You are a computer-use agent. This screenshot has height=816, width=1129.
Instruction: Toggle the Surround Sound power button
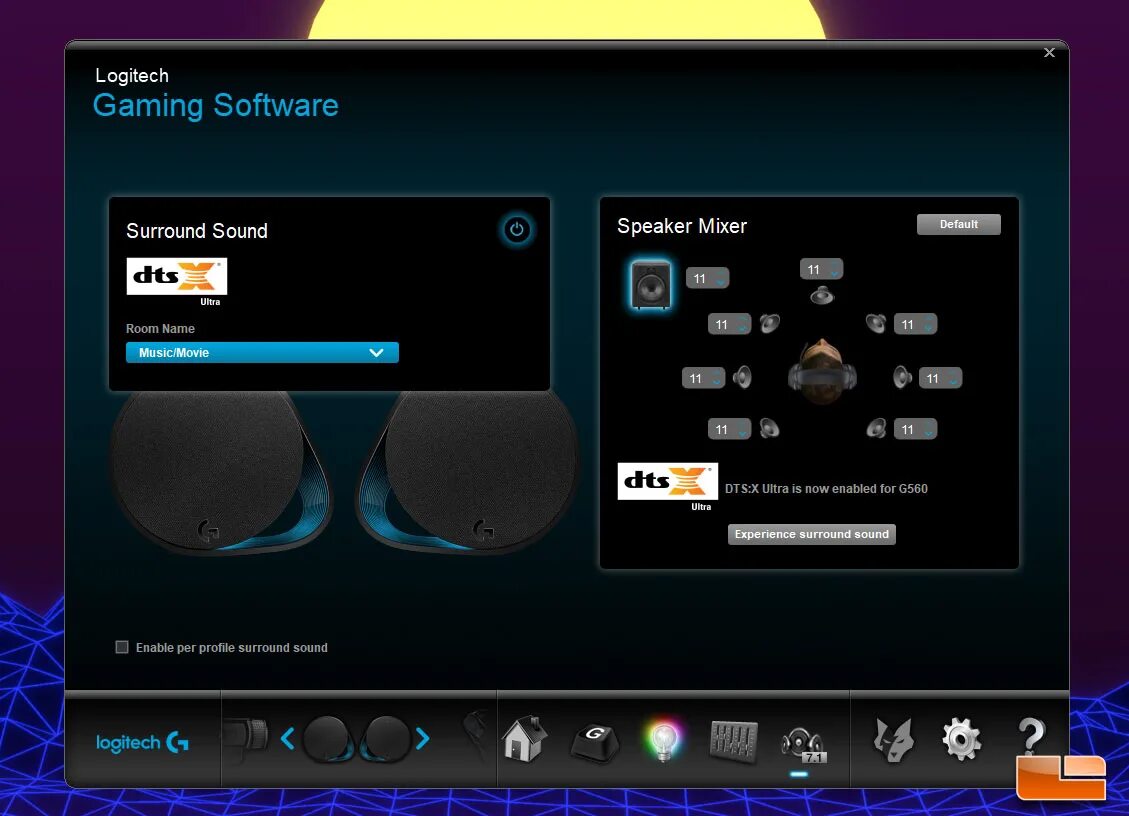coord(516,230)
